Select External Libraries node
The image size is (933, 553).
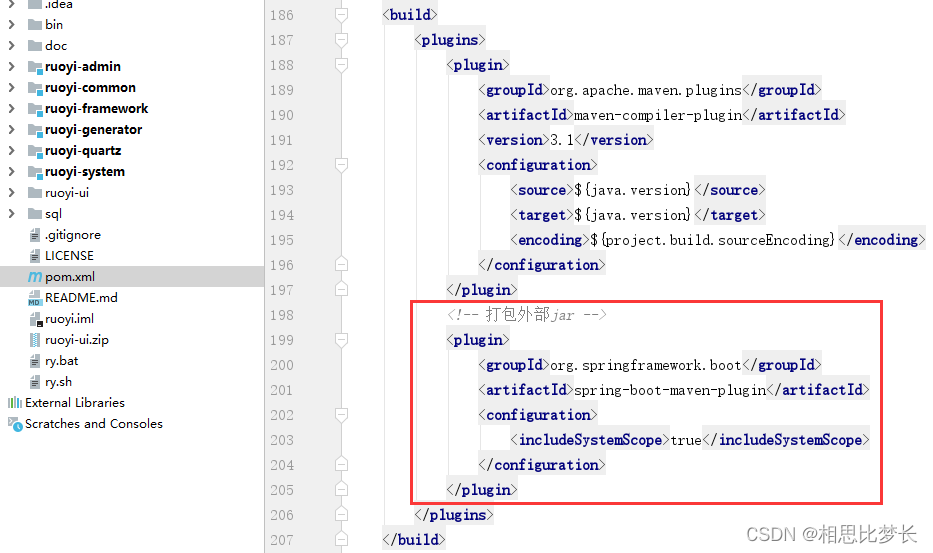point(75,403)
